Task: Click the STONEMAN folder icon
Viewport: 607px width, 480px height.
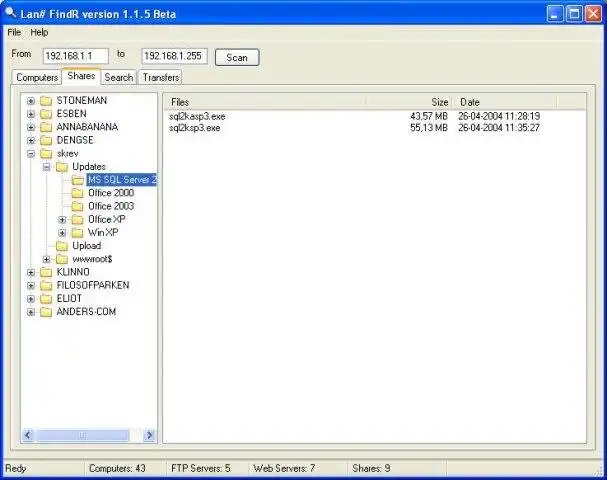Action: click(46, 101)
